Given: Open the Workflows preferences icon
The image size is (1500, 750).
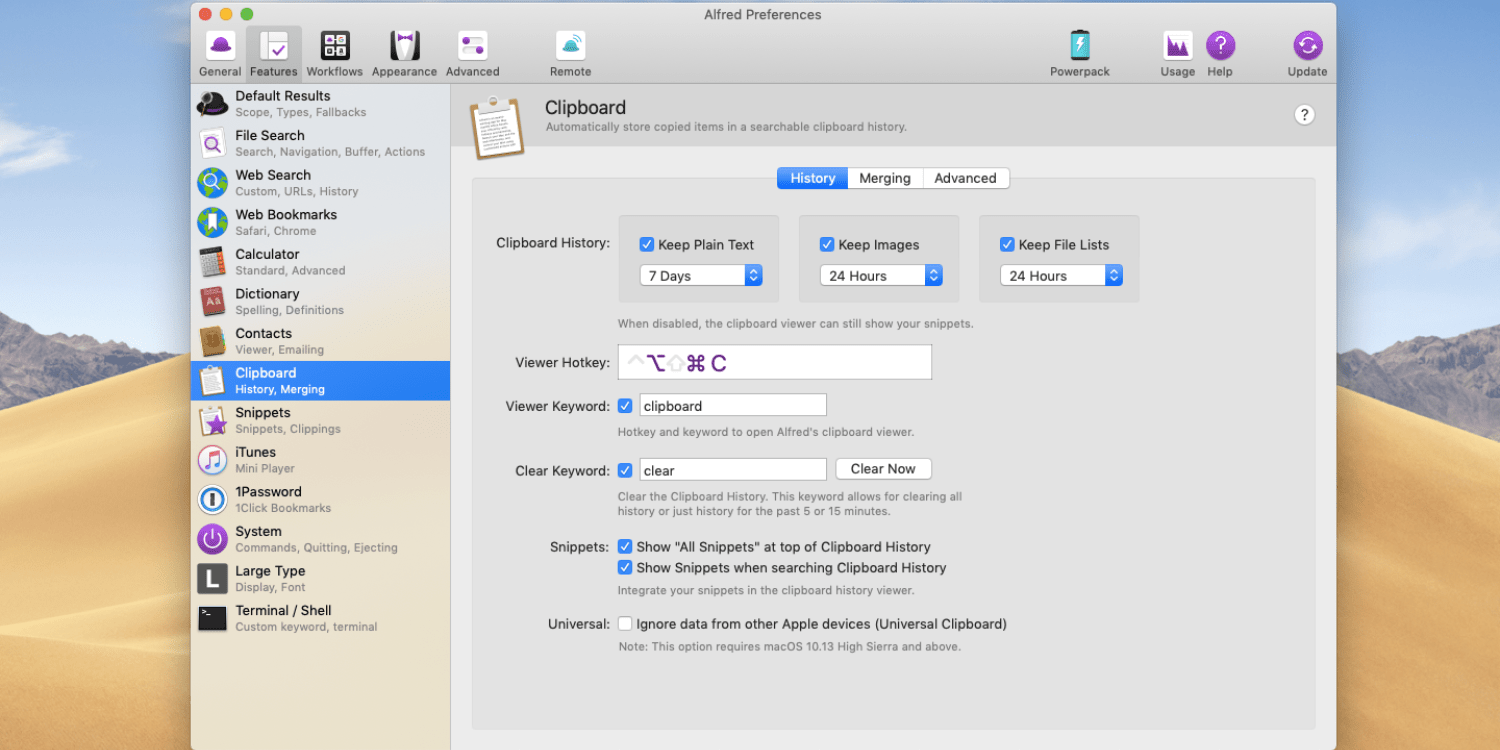Looking at the screenshot, I should [x=334, y=44].
